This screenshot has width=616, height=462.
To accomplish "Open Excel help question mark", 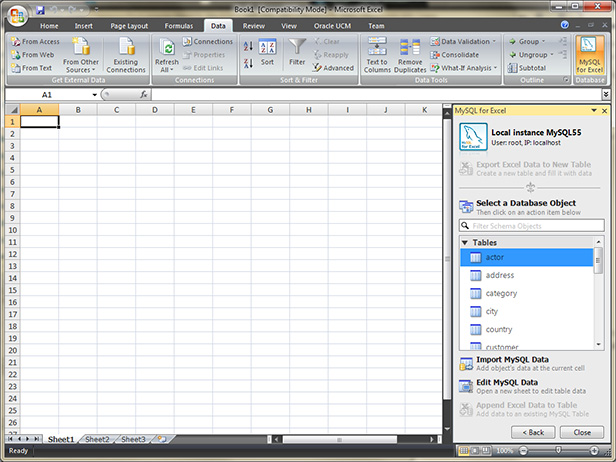I will coord(565,25).
